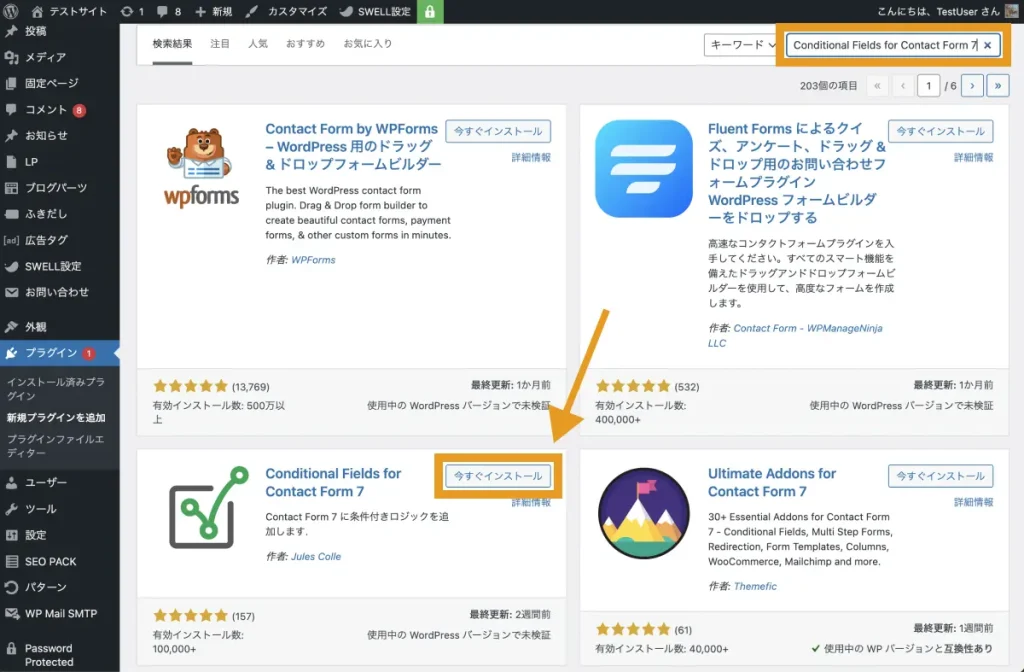Click the WPForms plugin bear icon
This screenshot has width=1024, height=672.
(x=201, y=167)
